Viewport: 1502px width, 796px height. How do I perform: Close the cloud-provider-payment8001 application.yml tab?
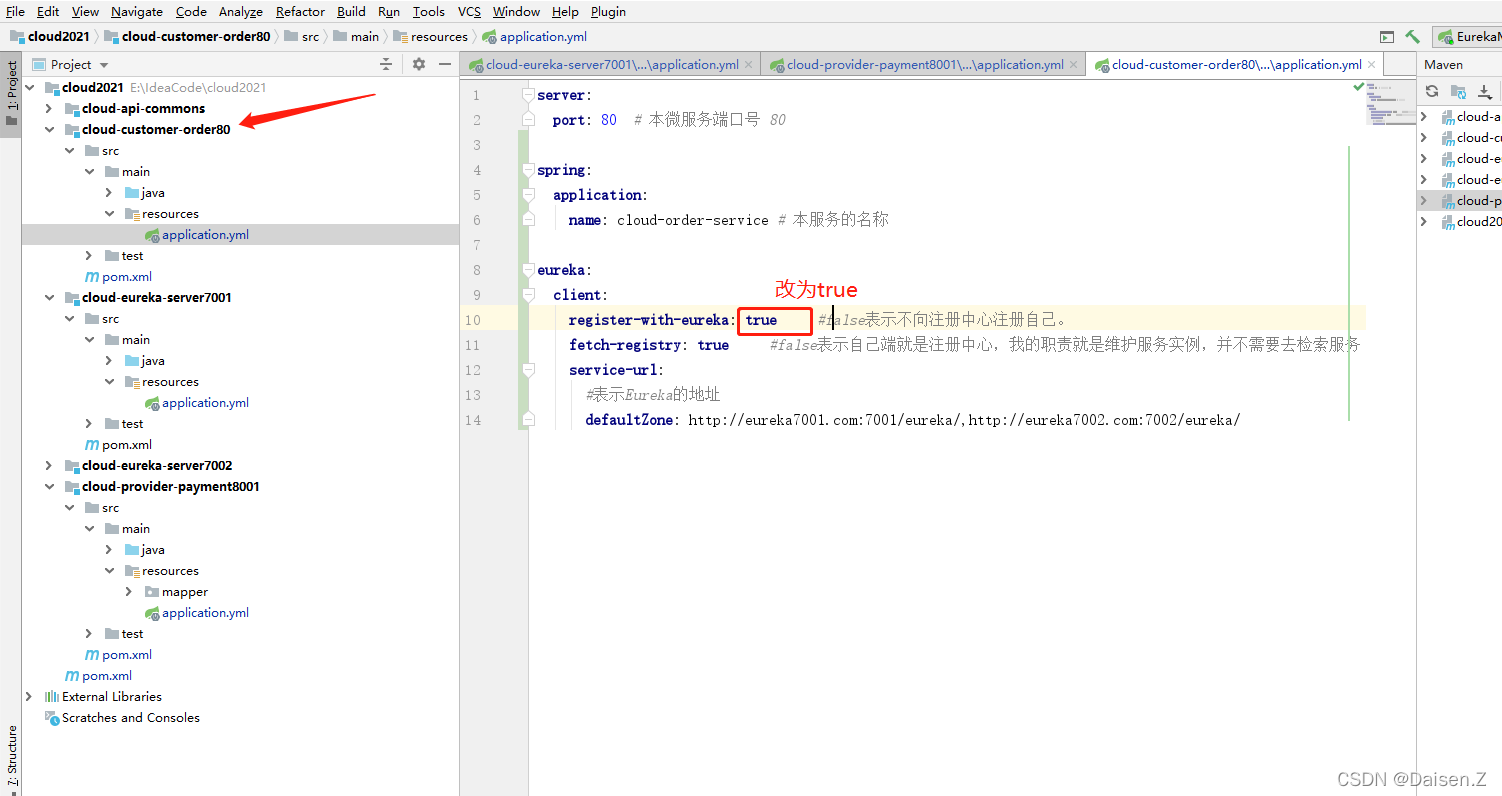(1074, 64)
